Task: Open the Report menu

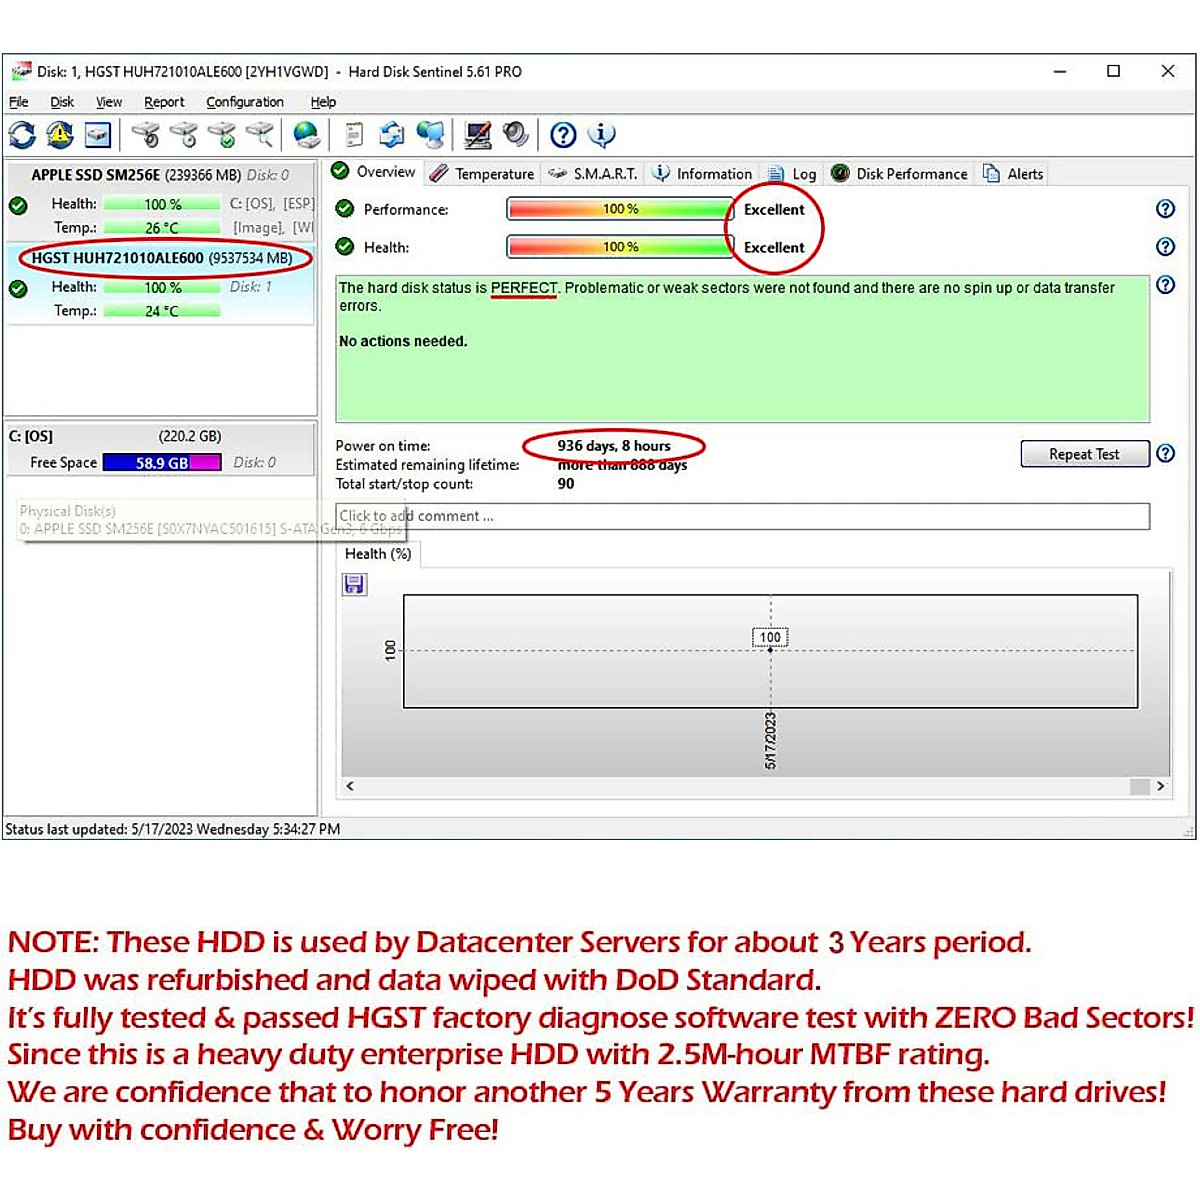Action: click(164, 102)
